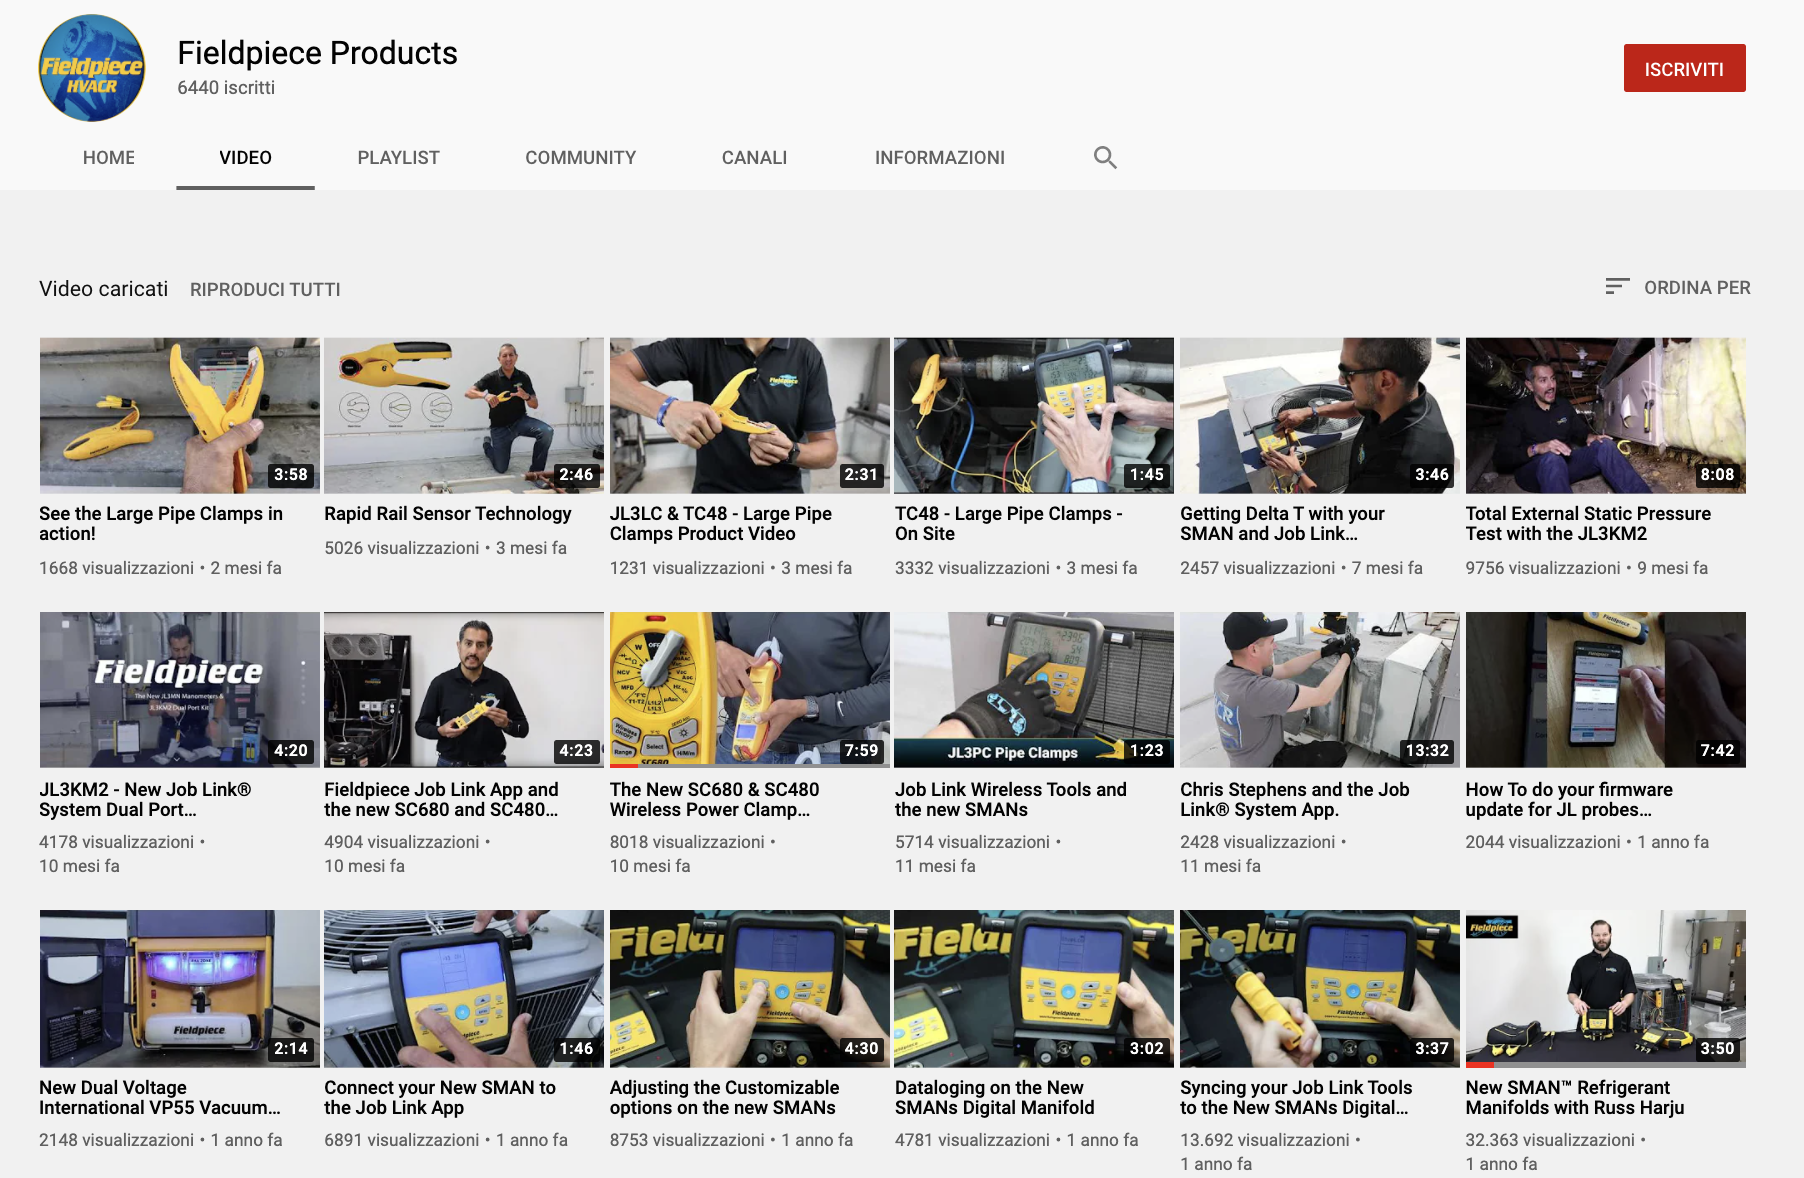Click title 'See the Large Pipe Clamps in action!'
Screen dimensions: 1804x1178
pyautogui.click(x=161, y=523)
